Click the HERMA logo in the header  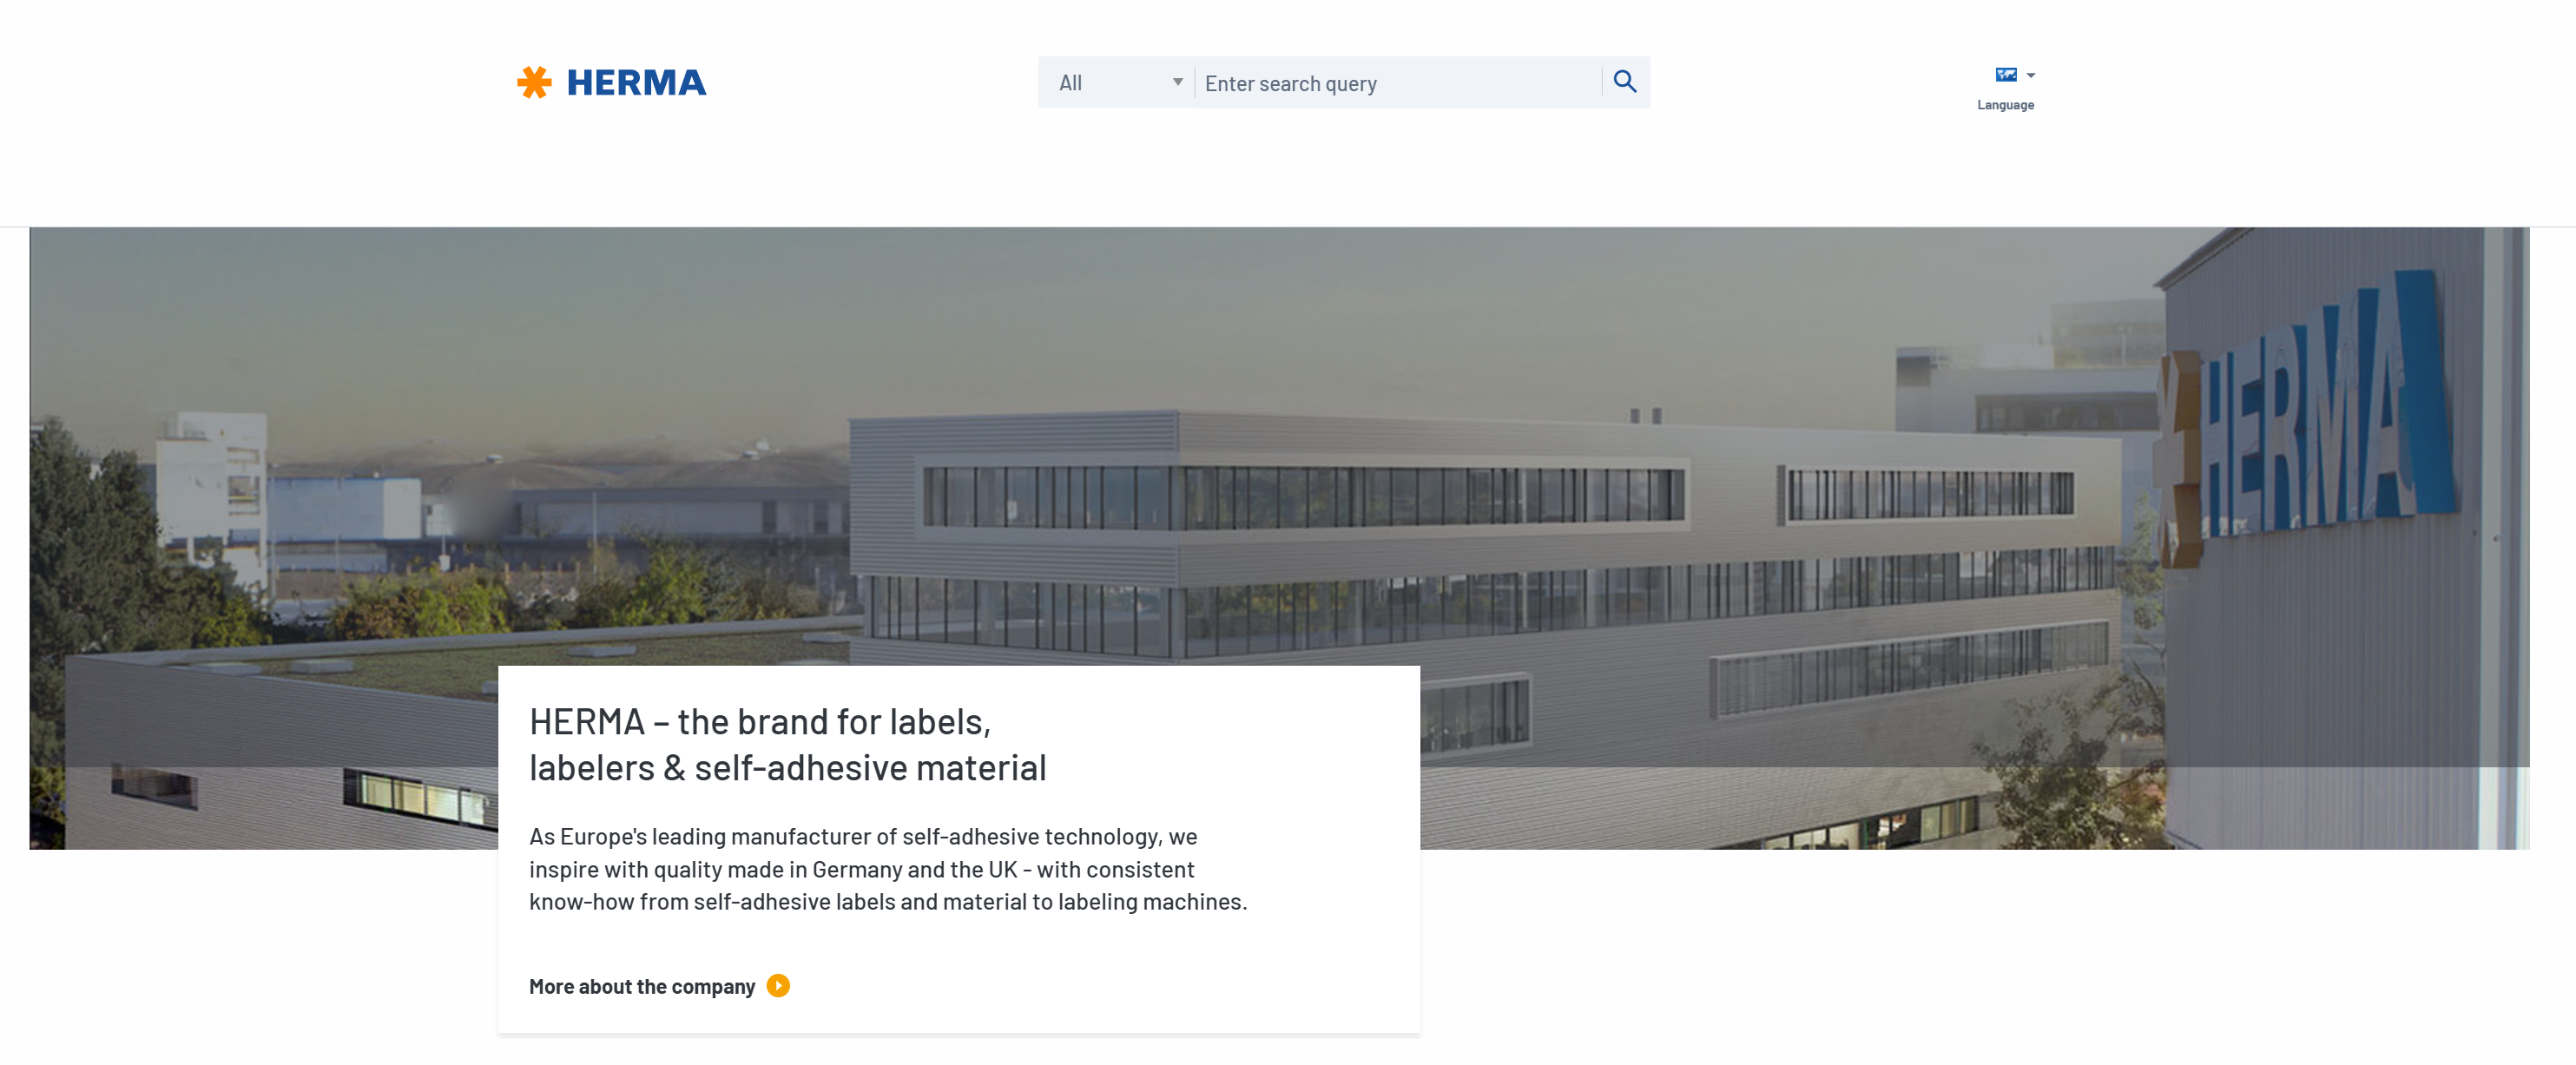point(611,82)
